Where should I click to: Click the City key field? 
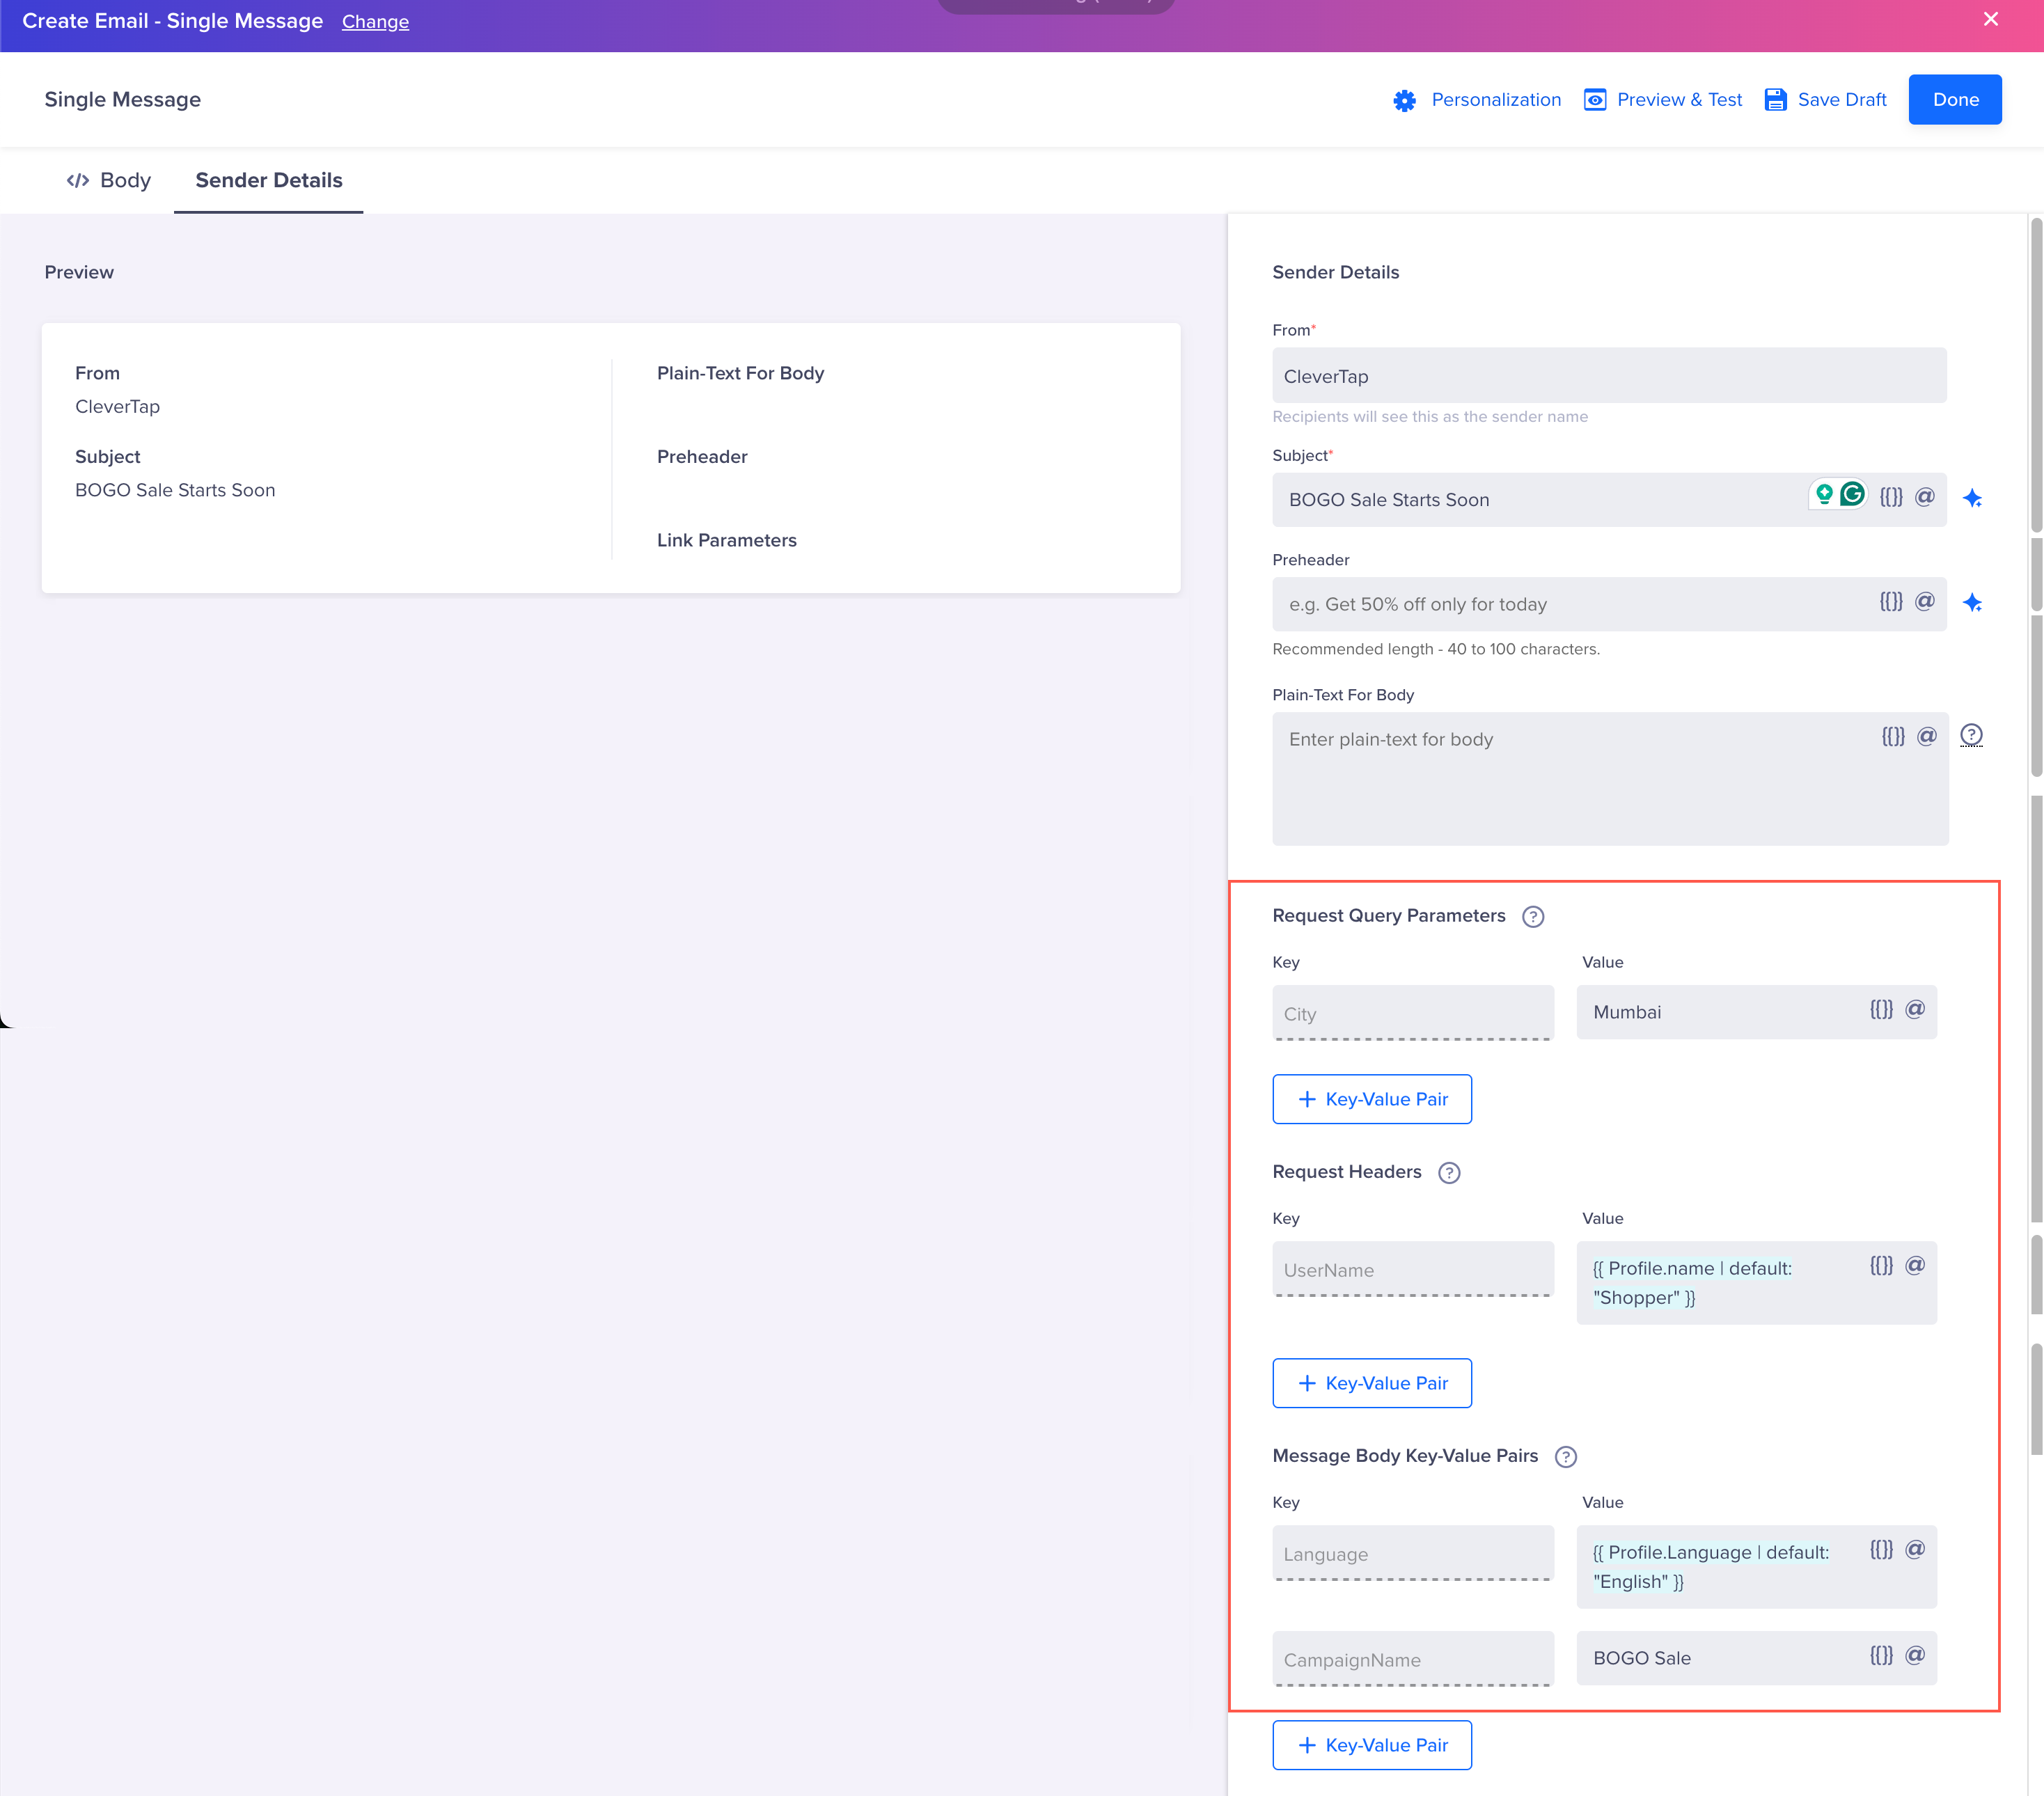click(1412, 1013)
